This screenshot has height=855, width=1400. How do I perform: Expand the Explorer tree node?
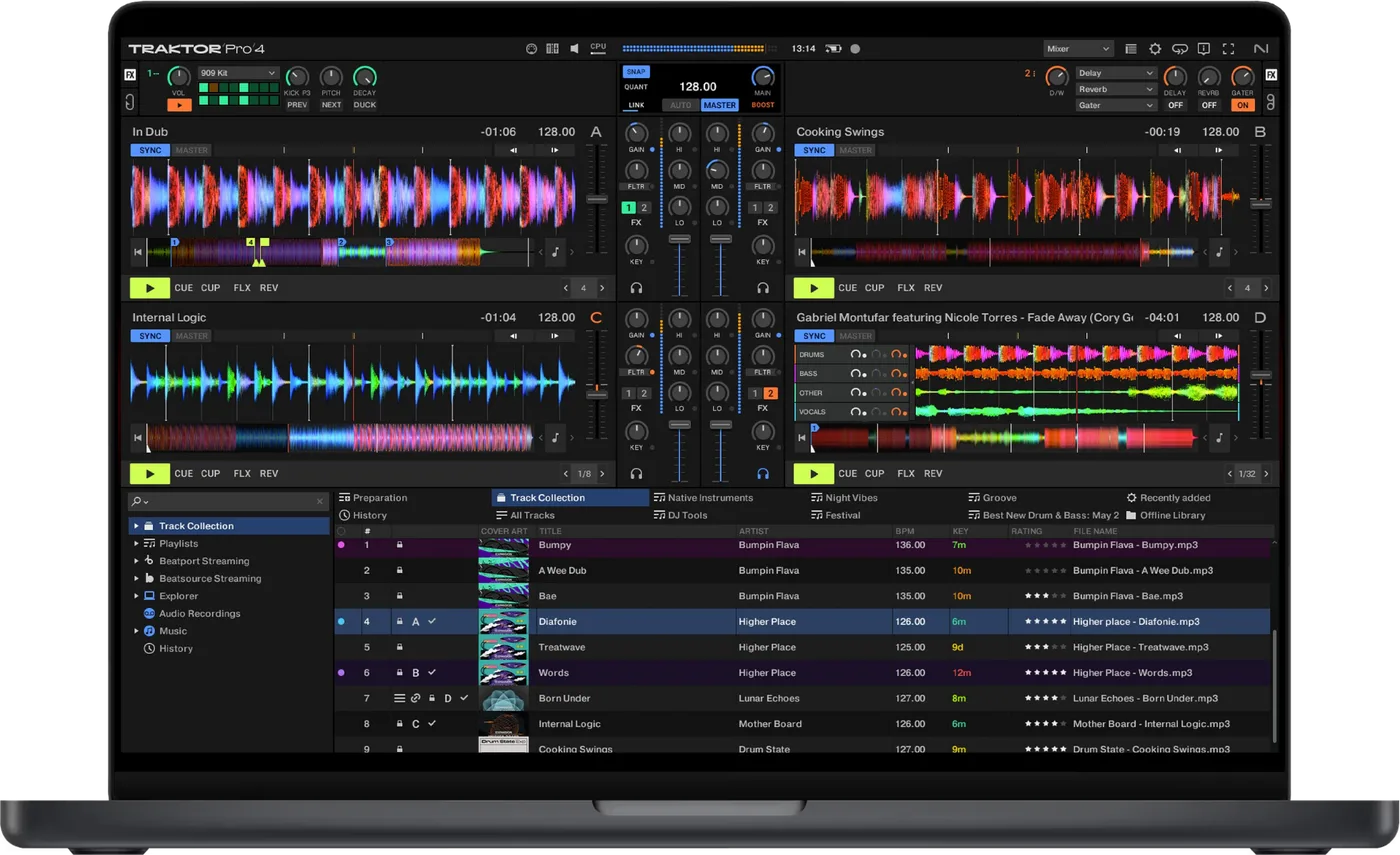[x=136, y=596]
